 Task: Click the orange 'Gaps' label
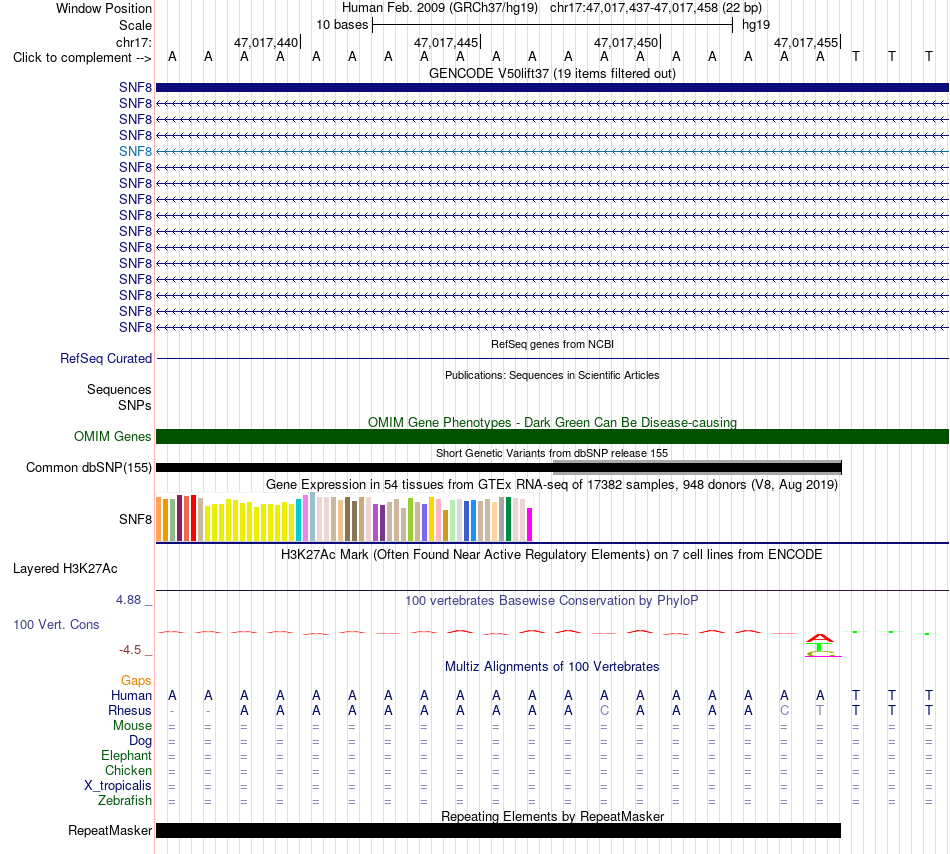point(136,681)
